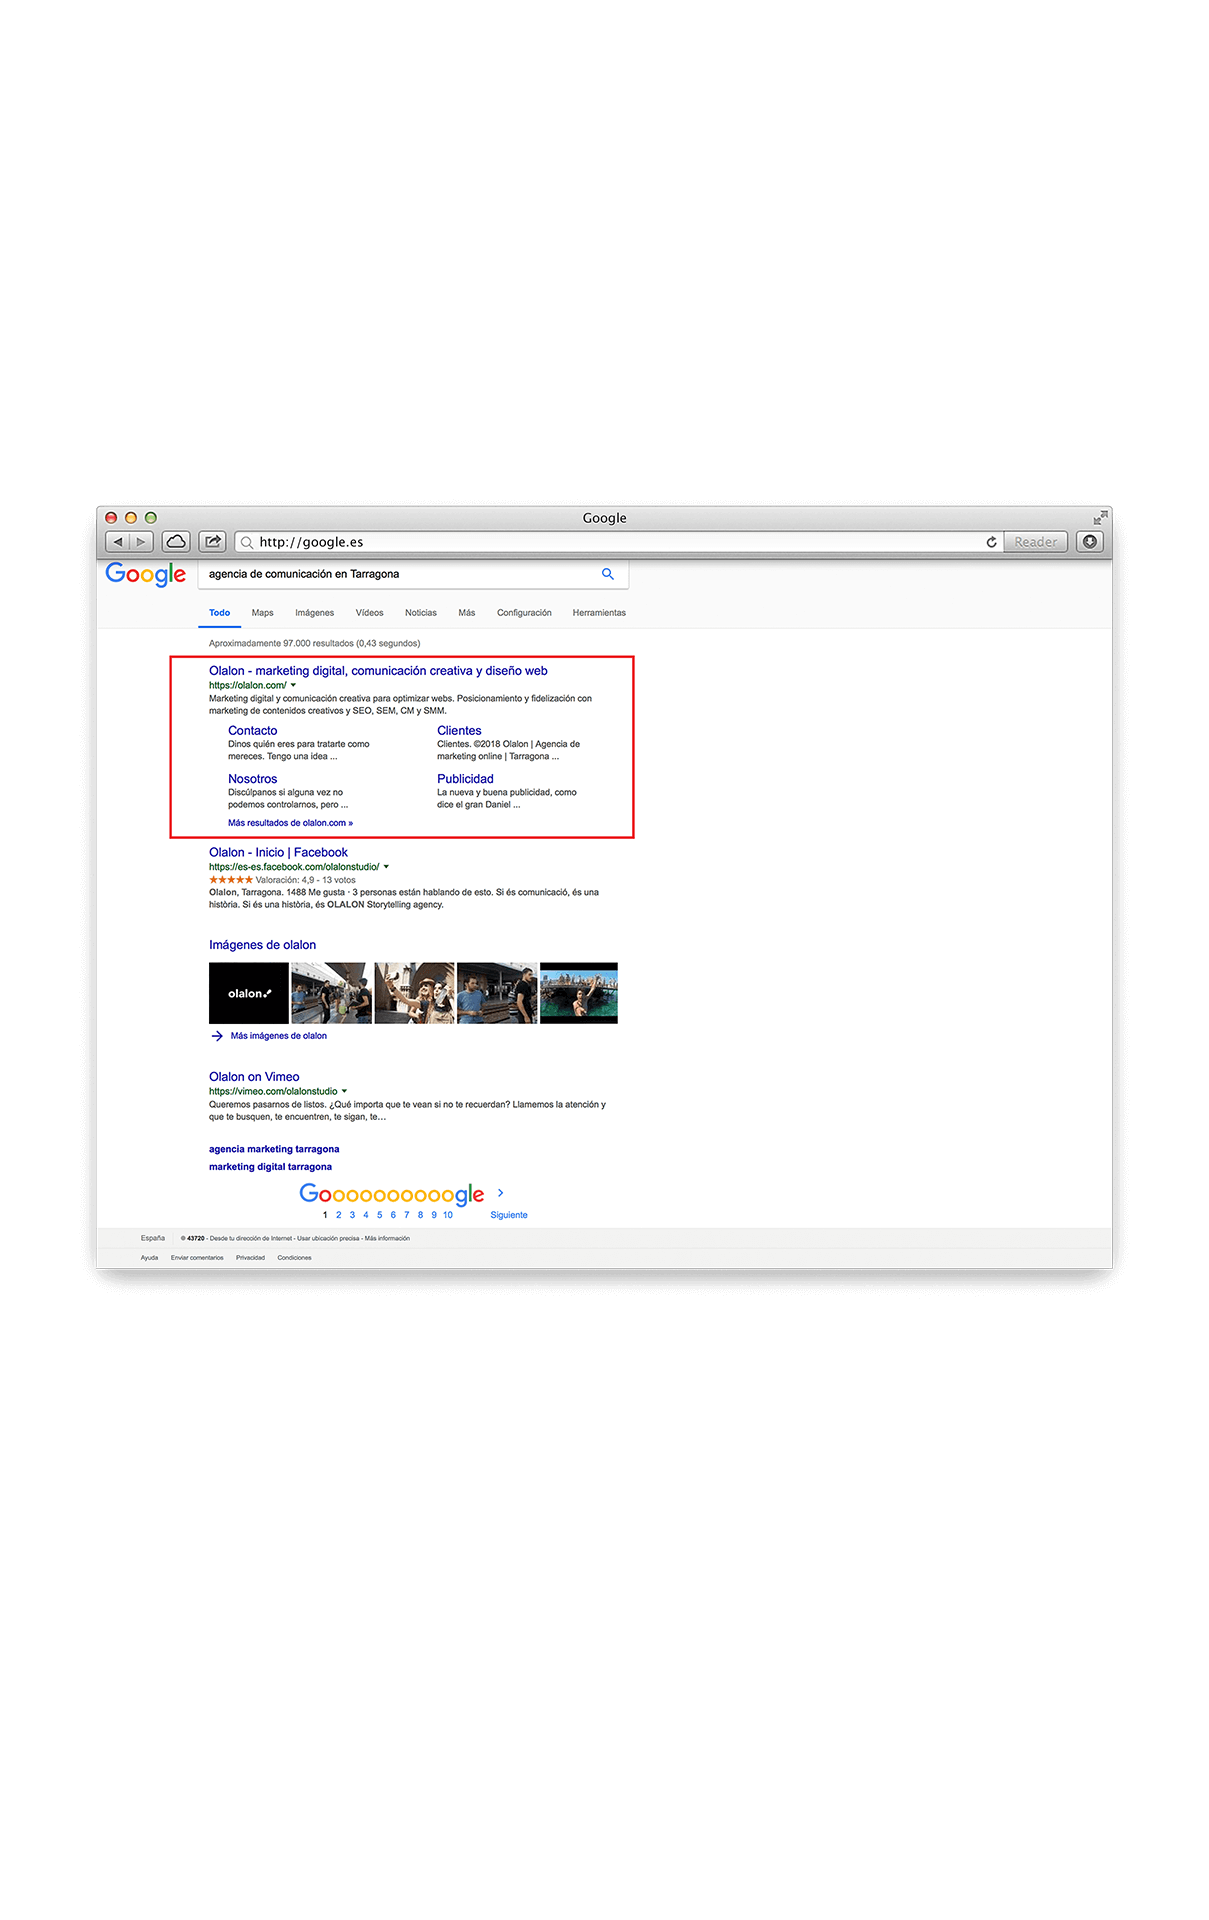Click the Share button in toolbar

tap(213, 542)
